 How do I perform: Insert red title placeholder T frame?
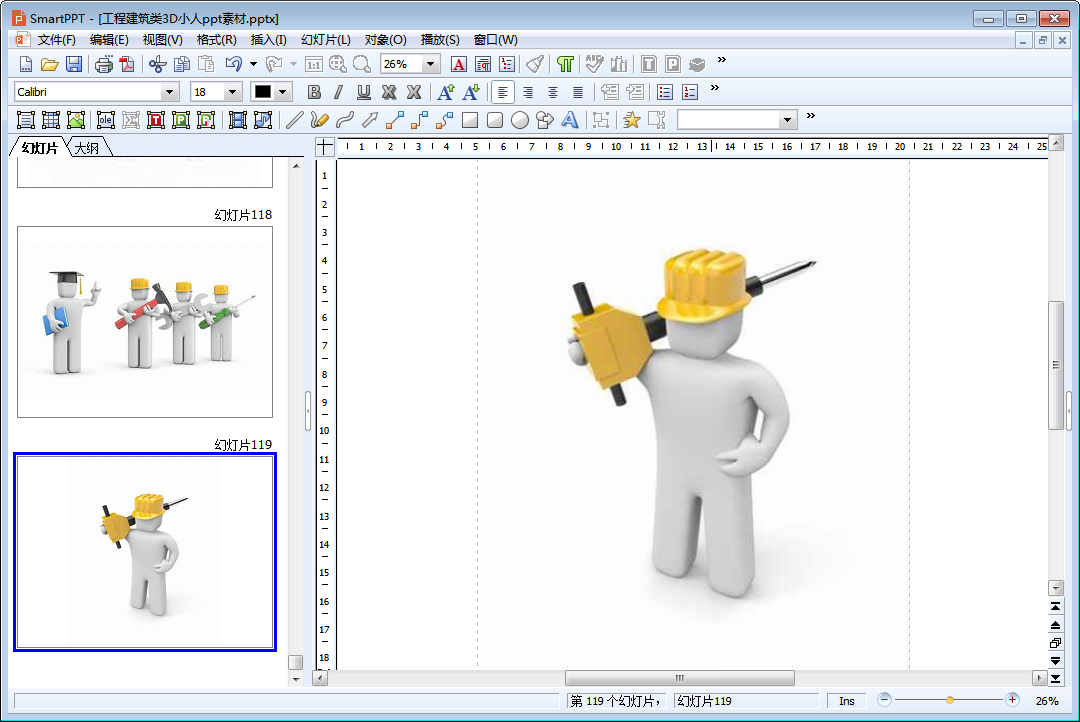tap(156, 120)
